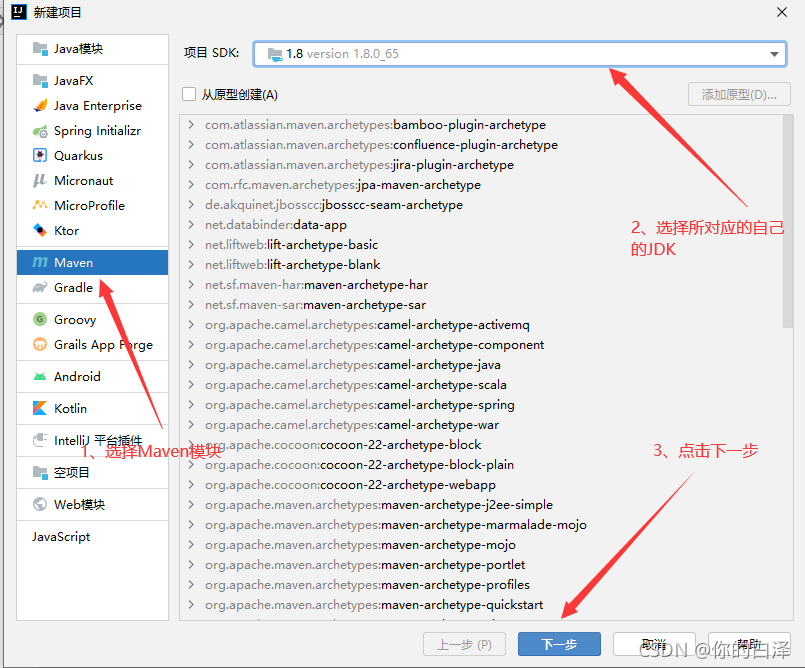Click the 下一步 button
This screenshot has height=668, width=805.
click(x=559, y=644)
